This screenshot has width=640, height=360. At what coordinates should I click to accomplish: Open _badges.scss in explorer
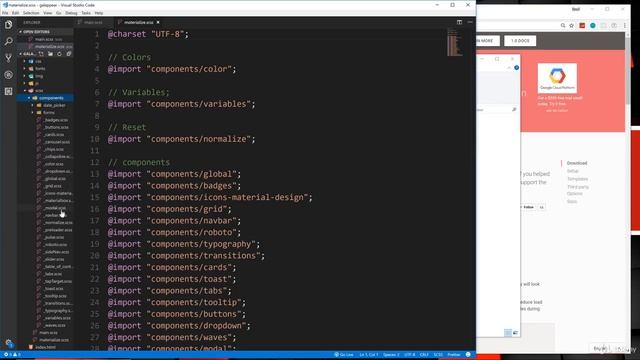click(x=56, y=120)
